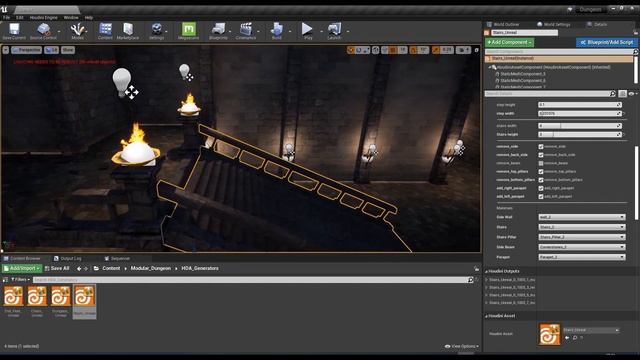Open View Options in Content Browser

click(x=462, y=347)
